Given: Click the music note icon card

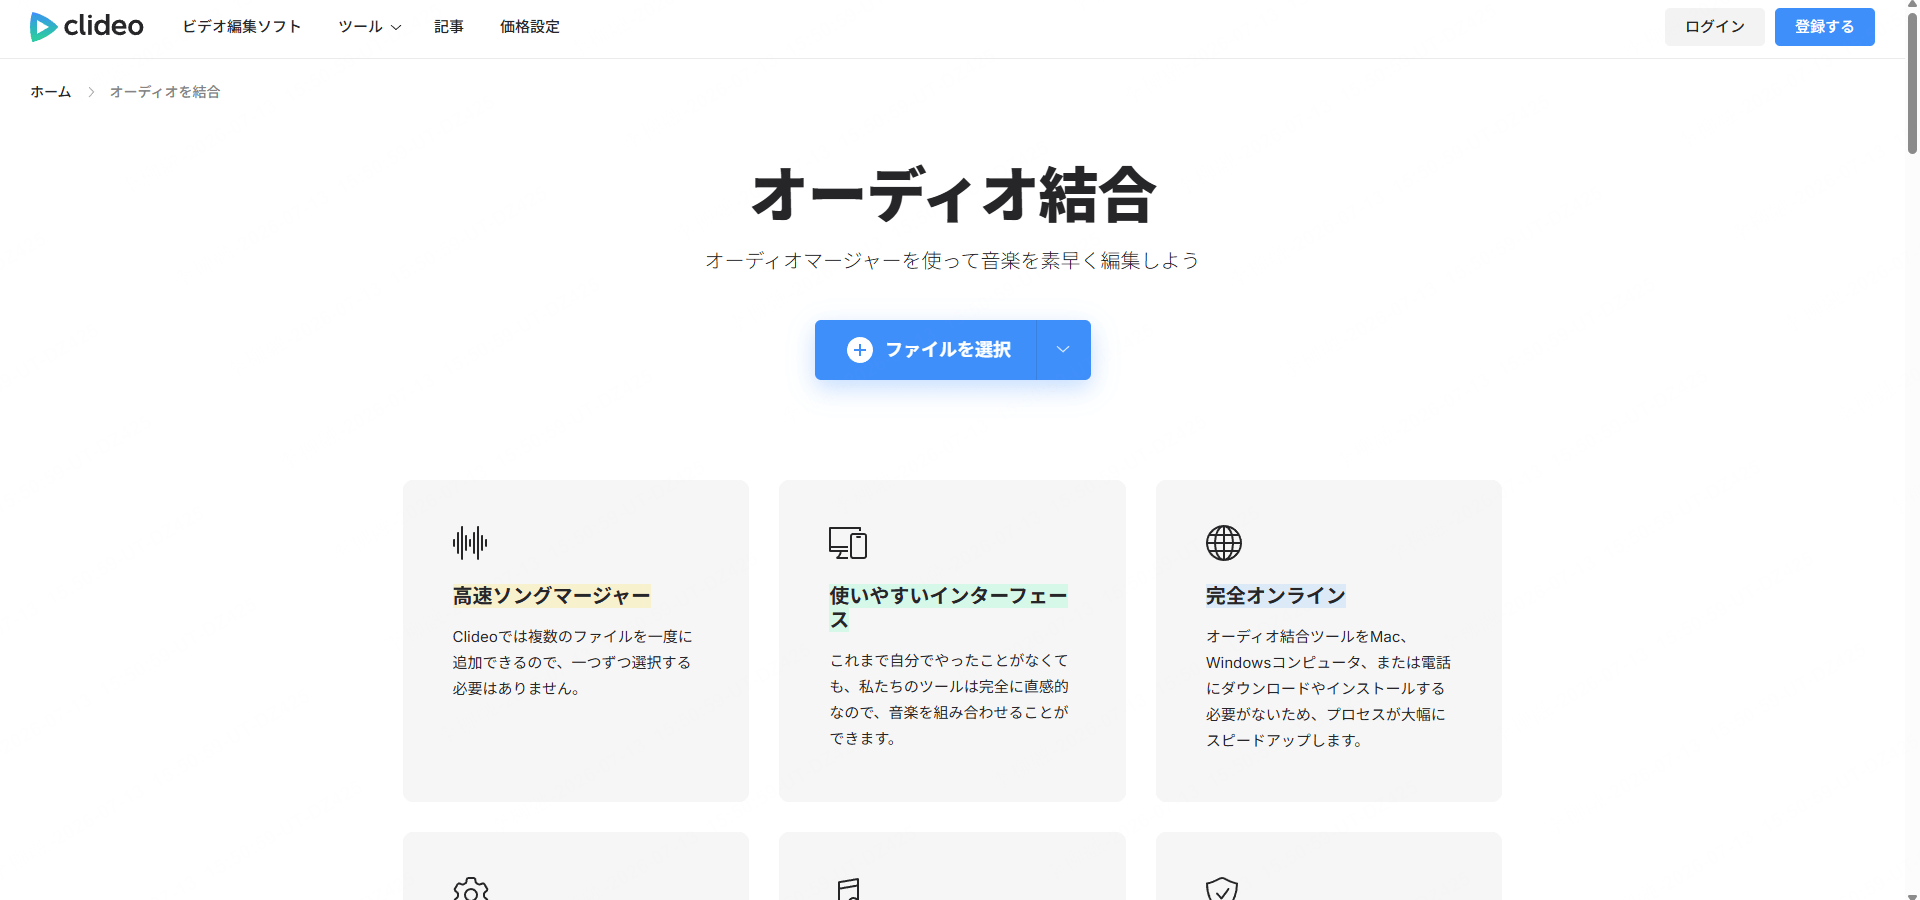Looking at the screenshot, I should point(848,889).
